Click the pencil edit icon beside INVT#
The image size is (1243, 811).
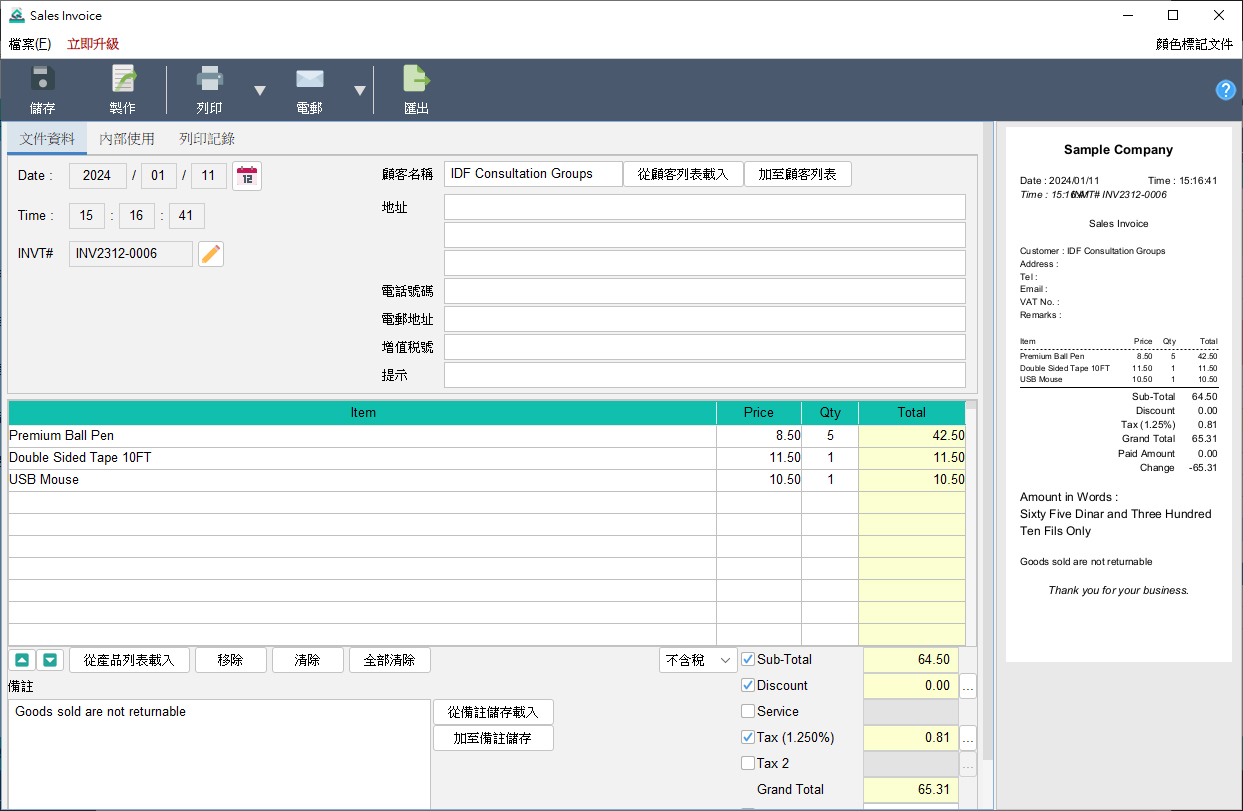(211, 254)
